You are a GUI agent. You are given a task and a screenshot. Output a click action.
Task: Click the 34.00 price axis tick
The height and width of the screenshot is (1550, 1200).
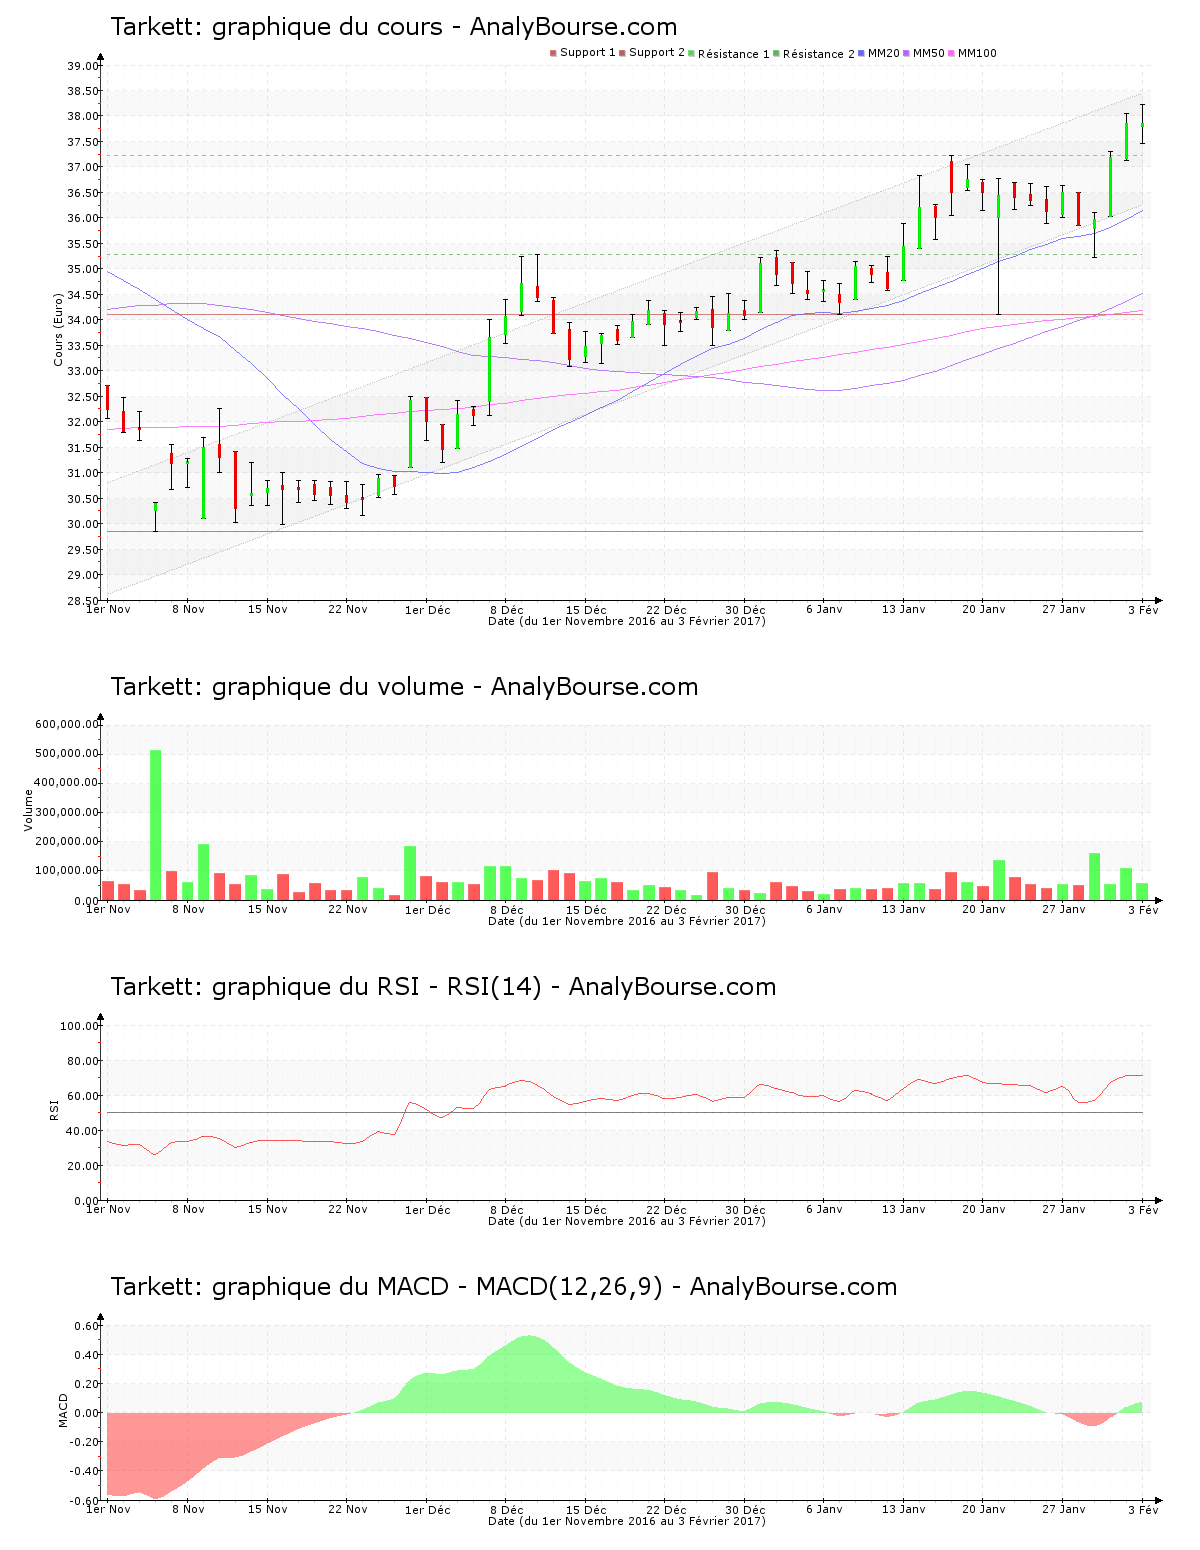click(x=84, y=320)
